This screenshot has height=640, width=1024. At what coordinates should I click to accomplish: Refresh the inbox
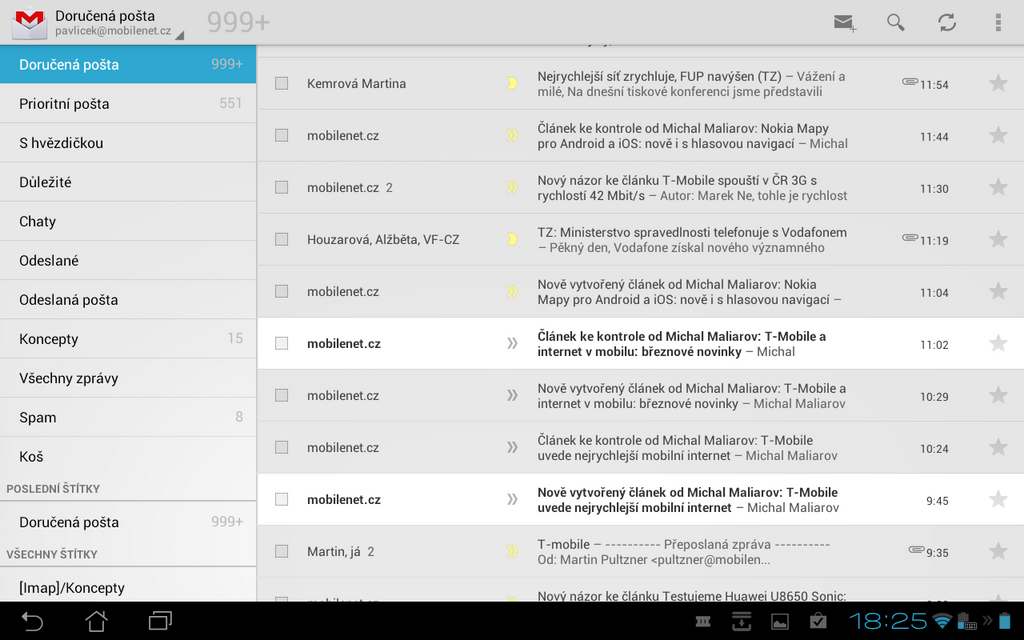coord(947,21)
